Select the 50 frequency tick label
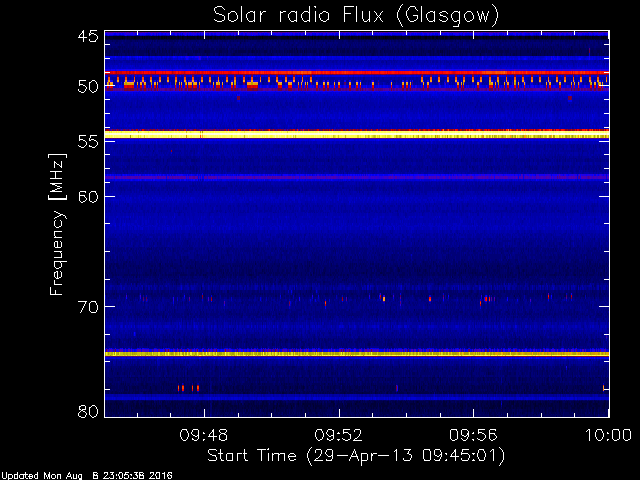 click(88, 87)
